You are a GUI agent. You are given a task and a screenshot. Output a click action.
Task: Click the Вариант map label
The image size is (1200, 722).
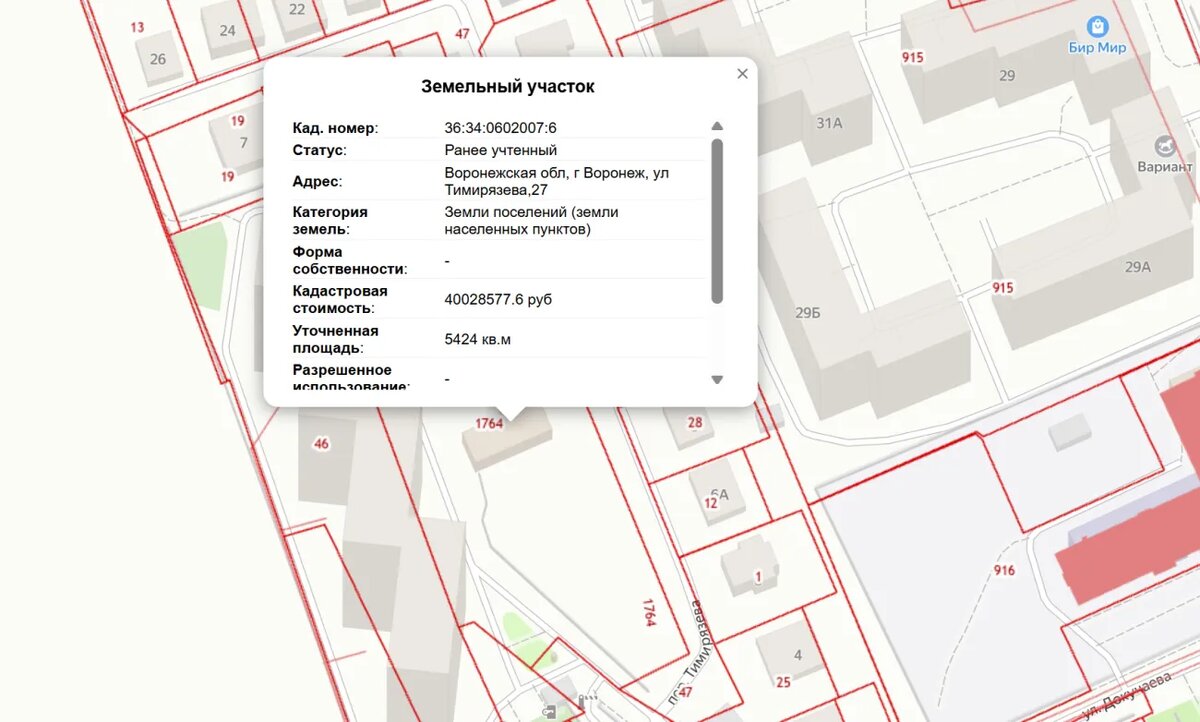pyautogui.click(x=1166, y=167)
